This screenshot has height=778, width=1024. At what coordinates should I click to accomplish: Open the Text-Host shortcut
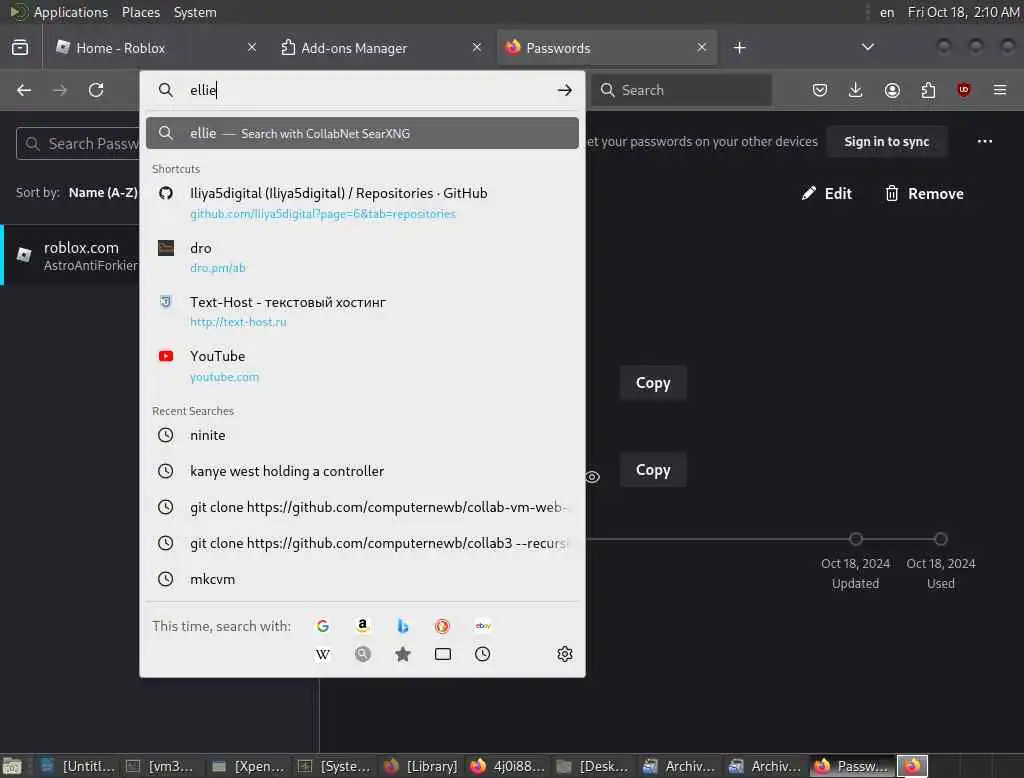tap(362, 311)
